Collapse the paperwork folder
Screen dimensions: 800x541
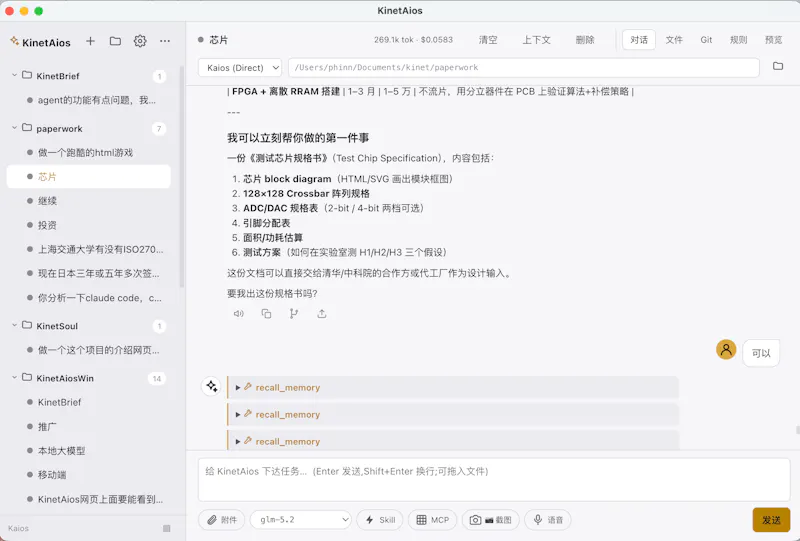[x=14, y=128]
